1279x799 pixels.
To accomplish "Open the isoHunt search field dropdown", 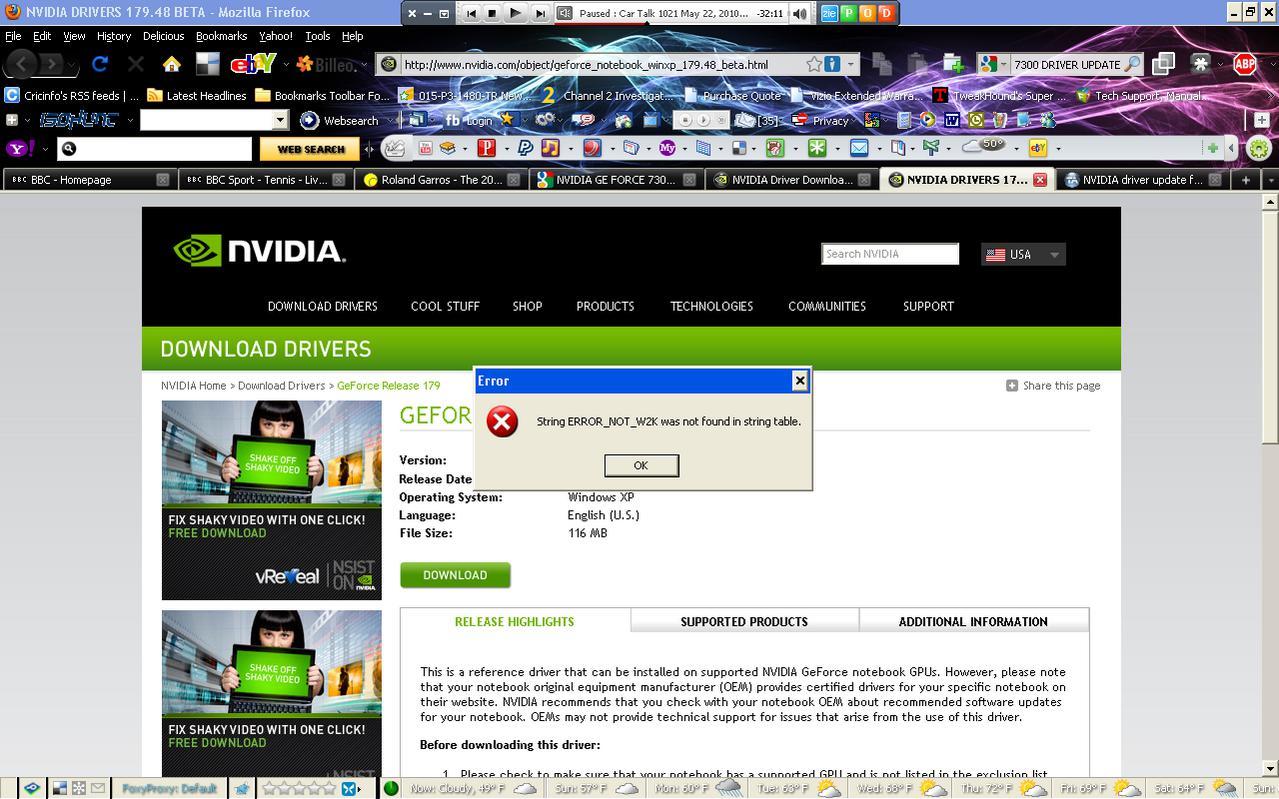I will pos(280,120).
